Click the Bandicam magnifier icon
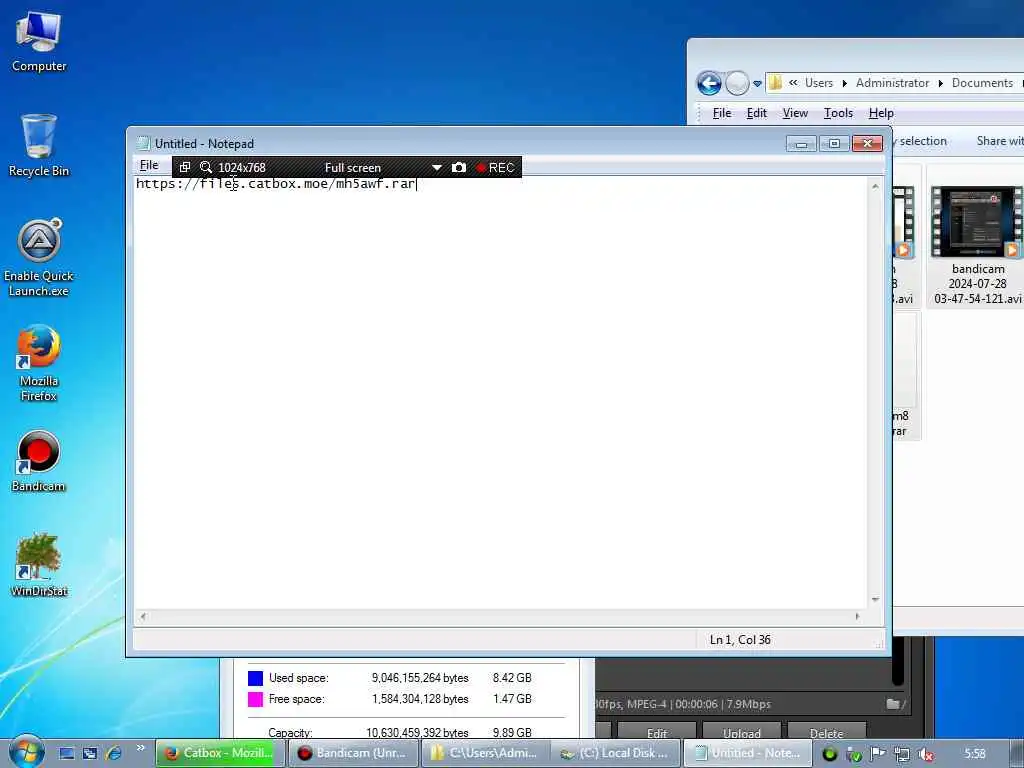 (206, 167)
